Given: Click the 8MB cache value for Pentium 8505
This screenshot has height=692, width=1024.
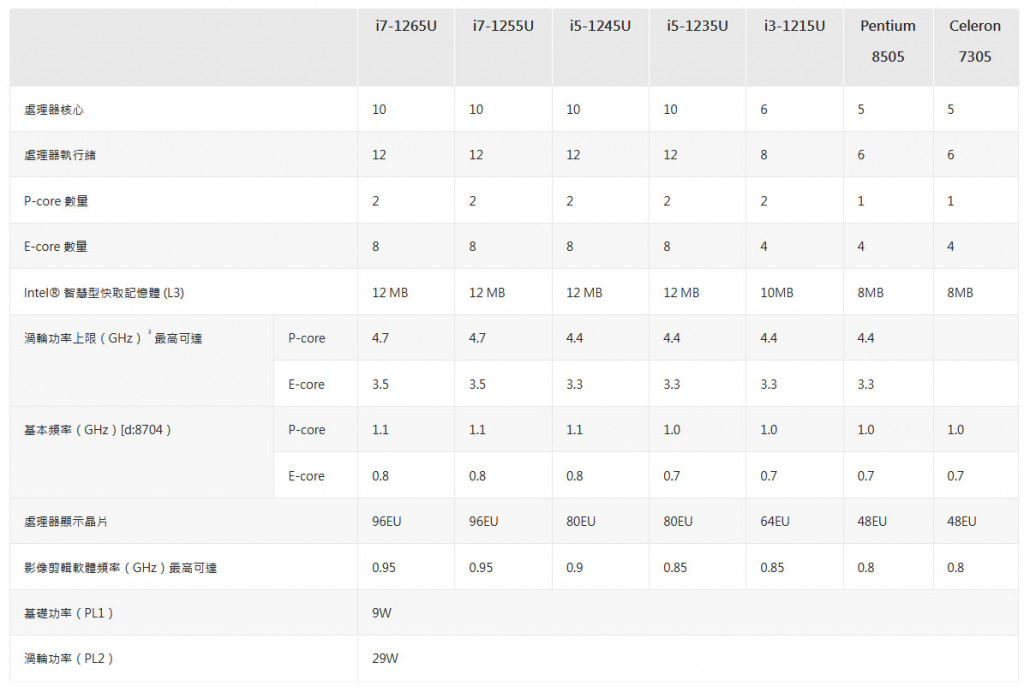Looking at the screenshot, I should tap(871, 292).
